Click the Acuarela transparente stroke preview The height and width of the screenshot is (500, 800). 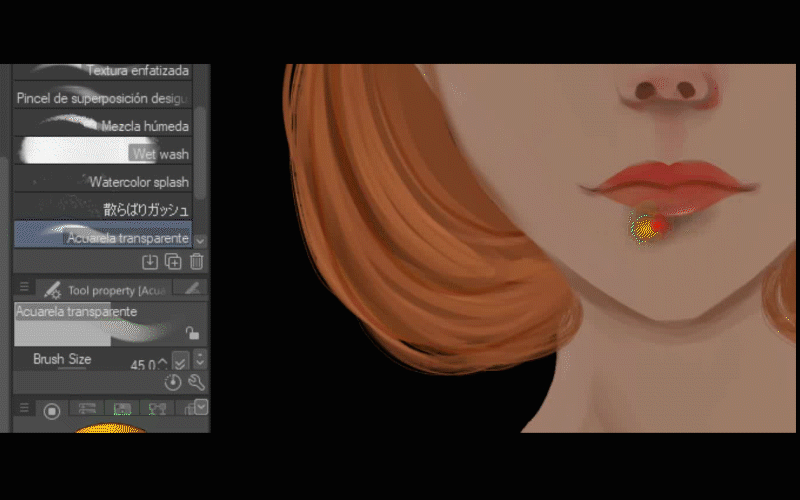110,324
